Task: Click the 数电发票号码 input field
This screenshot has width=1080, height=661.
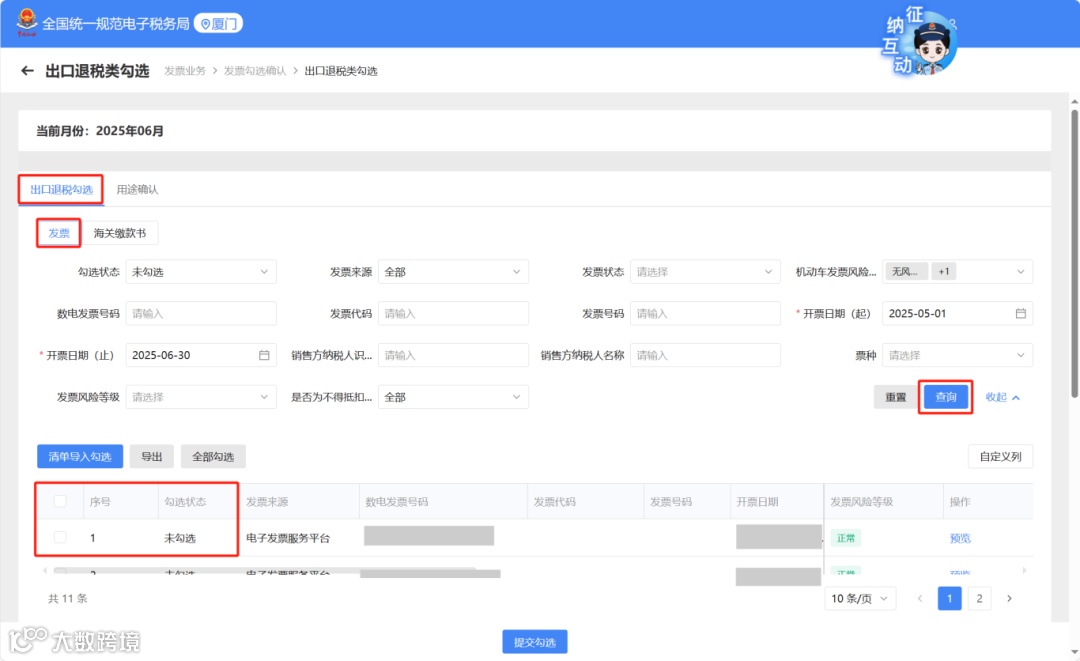Action: point(200,313)
